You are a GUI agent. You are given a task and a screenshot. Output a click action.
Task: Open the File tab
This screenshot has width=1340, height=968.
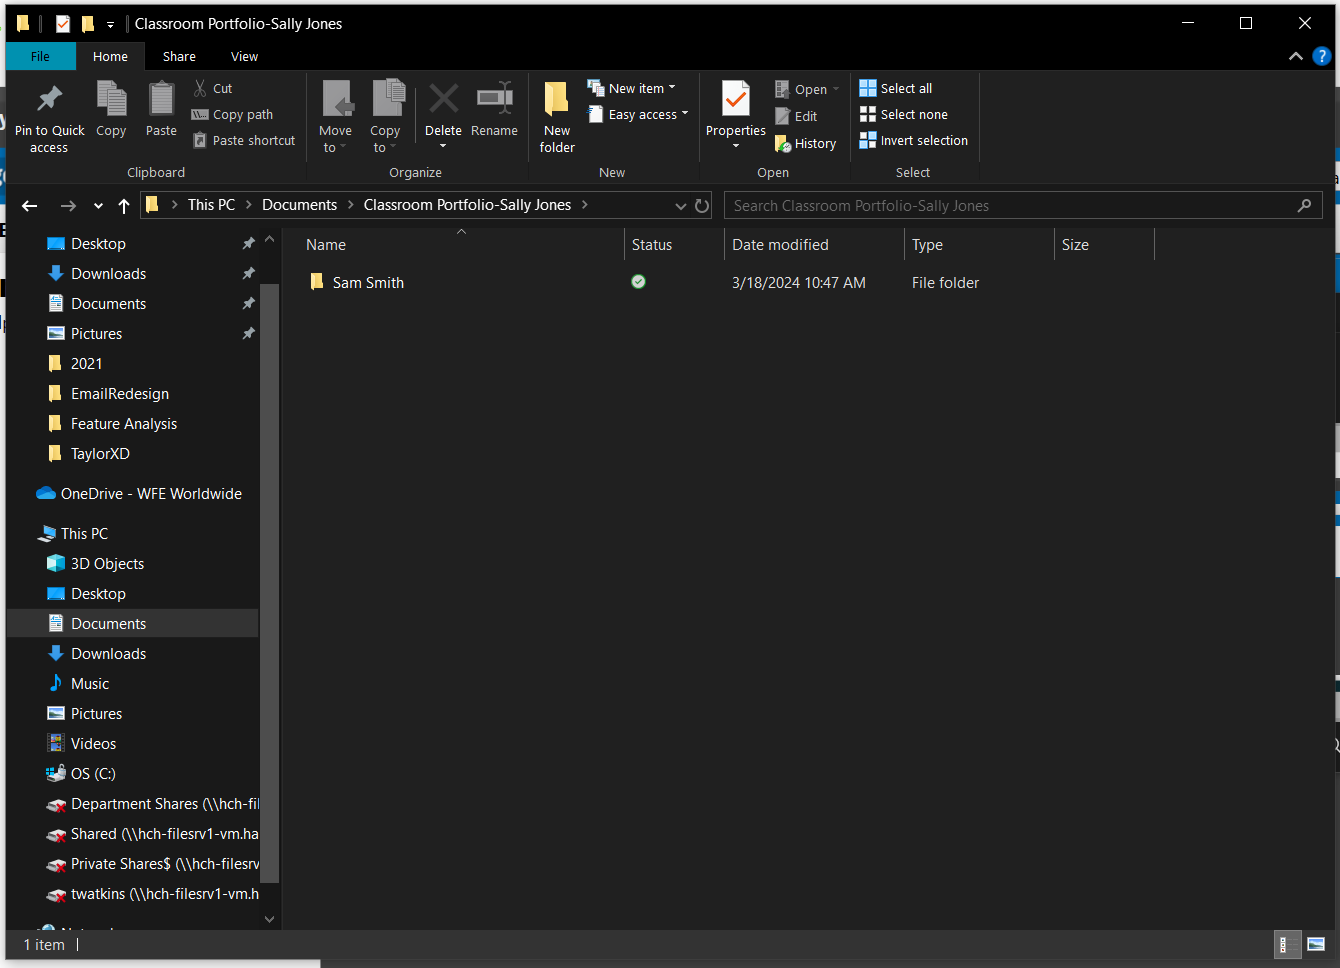40,56
